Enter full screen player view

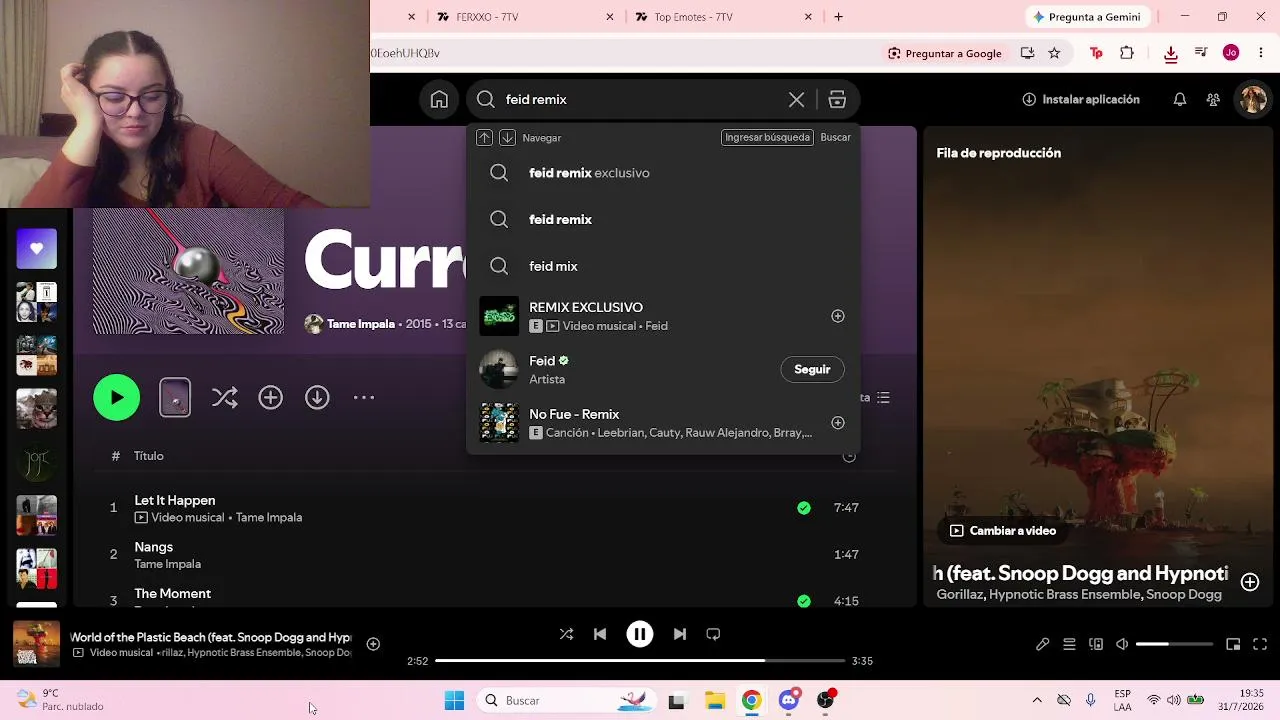tap(1260, 644)
